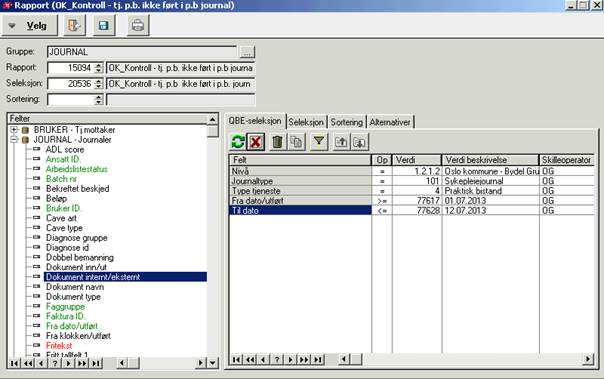This screenshot has height=379, width=604.
Task: Collapse the JOURNAL - Journaler tree node
Action: coord(14,139)
